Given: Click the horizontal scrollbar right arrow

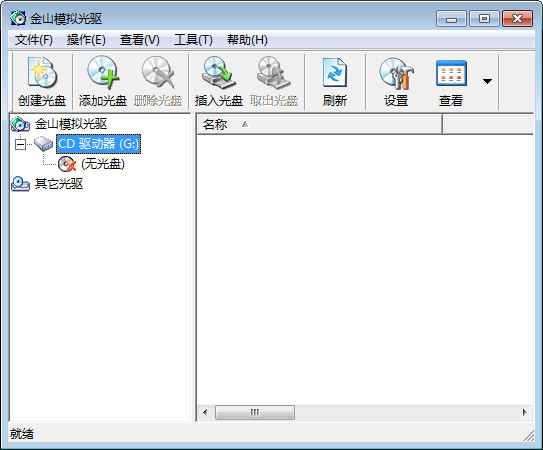Looking at the screenshot, I should click(x=524, y=412).
